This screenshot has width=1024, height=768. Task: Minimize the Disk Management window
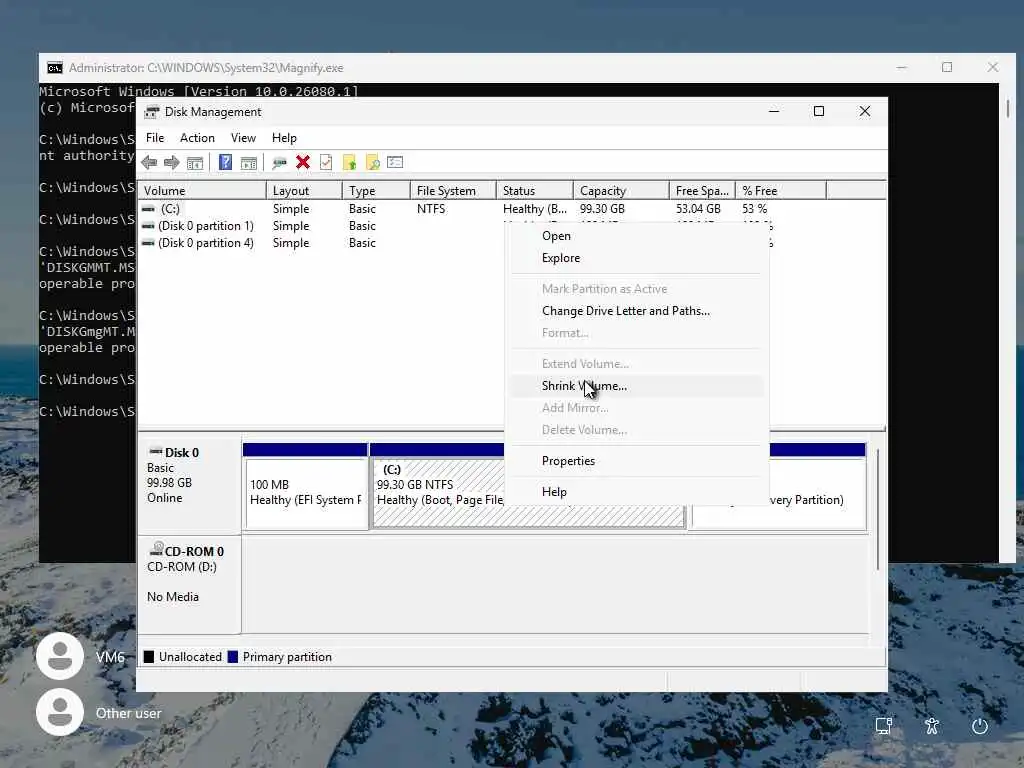point(774,112)
